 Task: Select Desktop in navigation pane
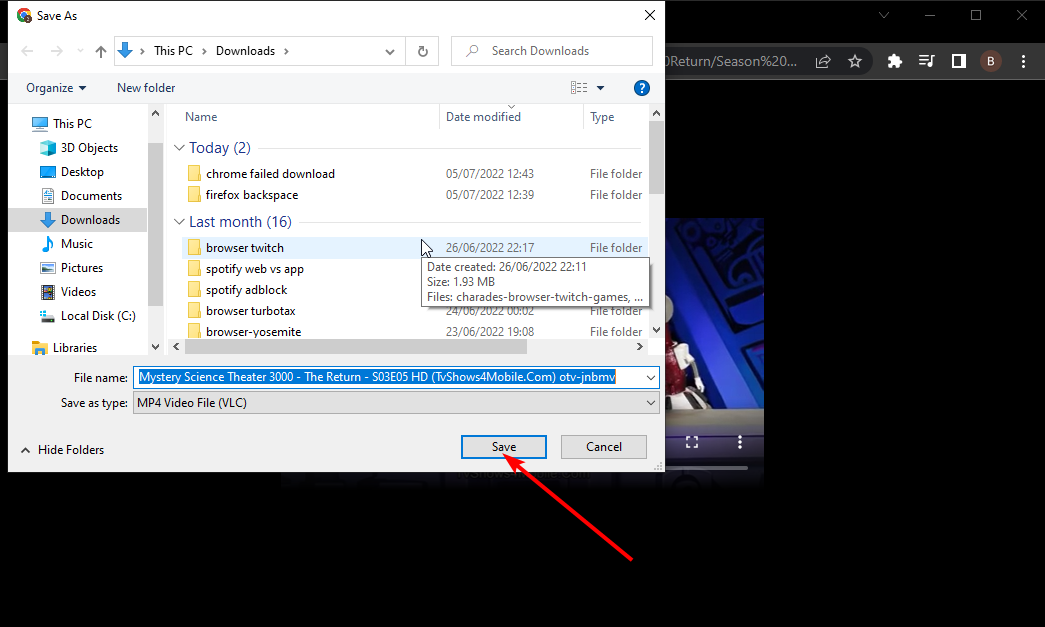pyautogui.click(x=82, y=172)
